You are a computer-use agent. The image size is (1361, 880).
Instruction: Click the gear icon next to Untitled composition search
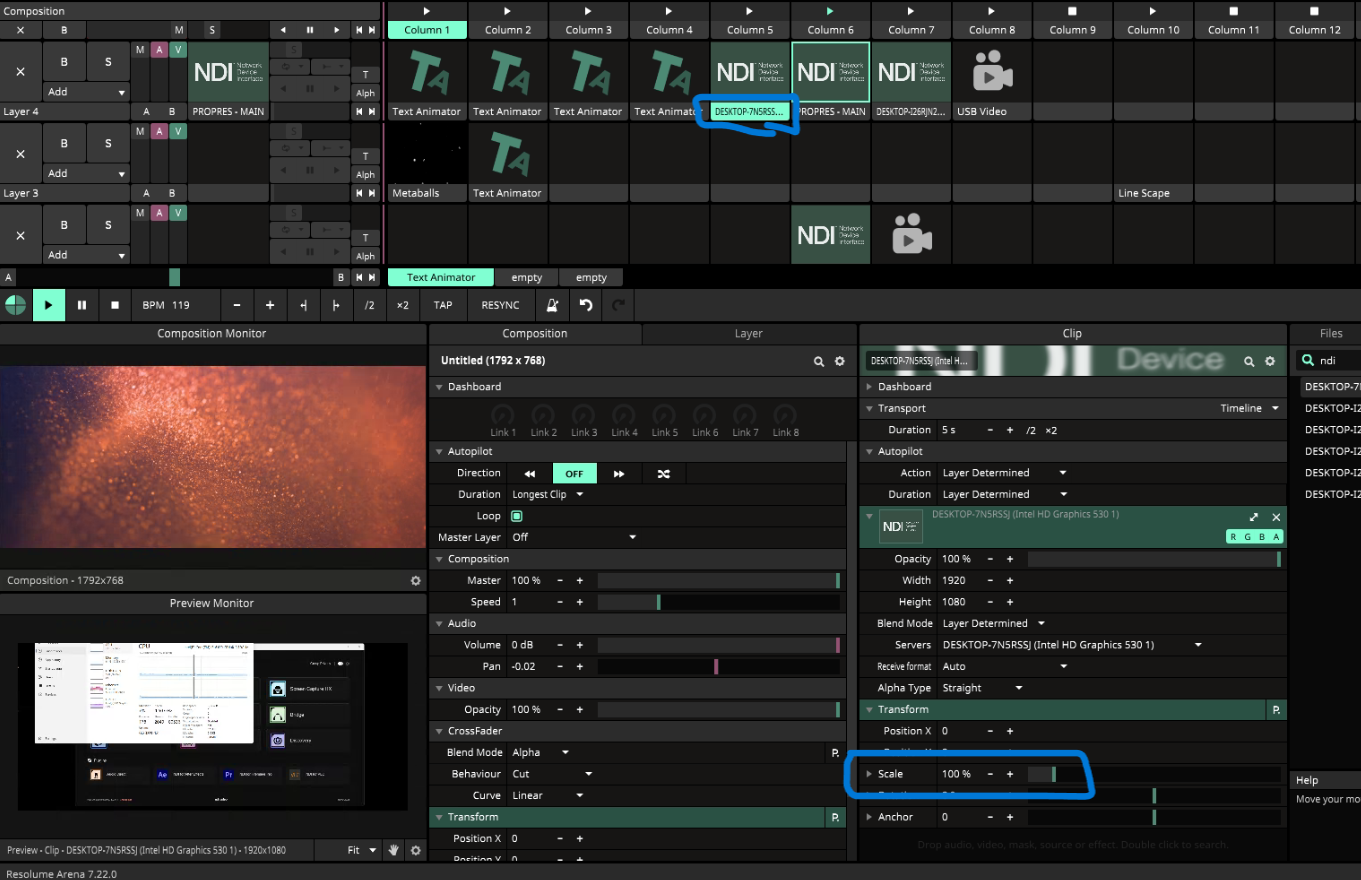pyautogui.click(x=839, y=361)
